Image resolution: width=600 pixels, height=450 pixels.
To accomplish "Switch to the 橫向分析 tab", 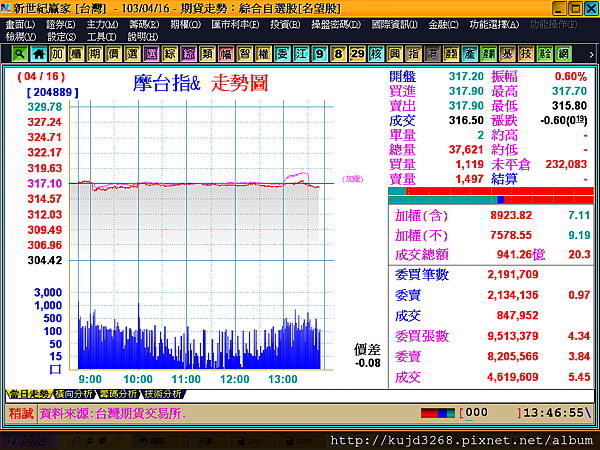I will pos(73,394).
